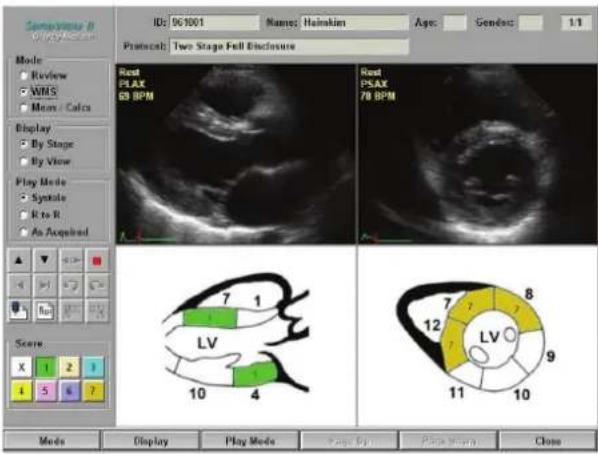Image resolution: width=598 pixels, height=454 pixels.
Task: Pick the white X score swatch
Action: (x=21, y=367)
